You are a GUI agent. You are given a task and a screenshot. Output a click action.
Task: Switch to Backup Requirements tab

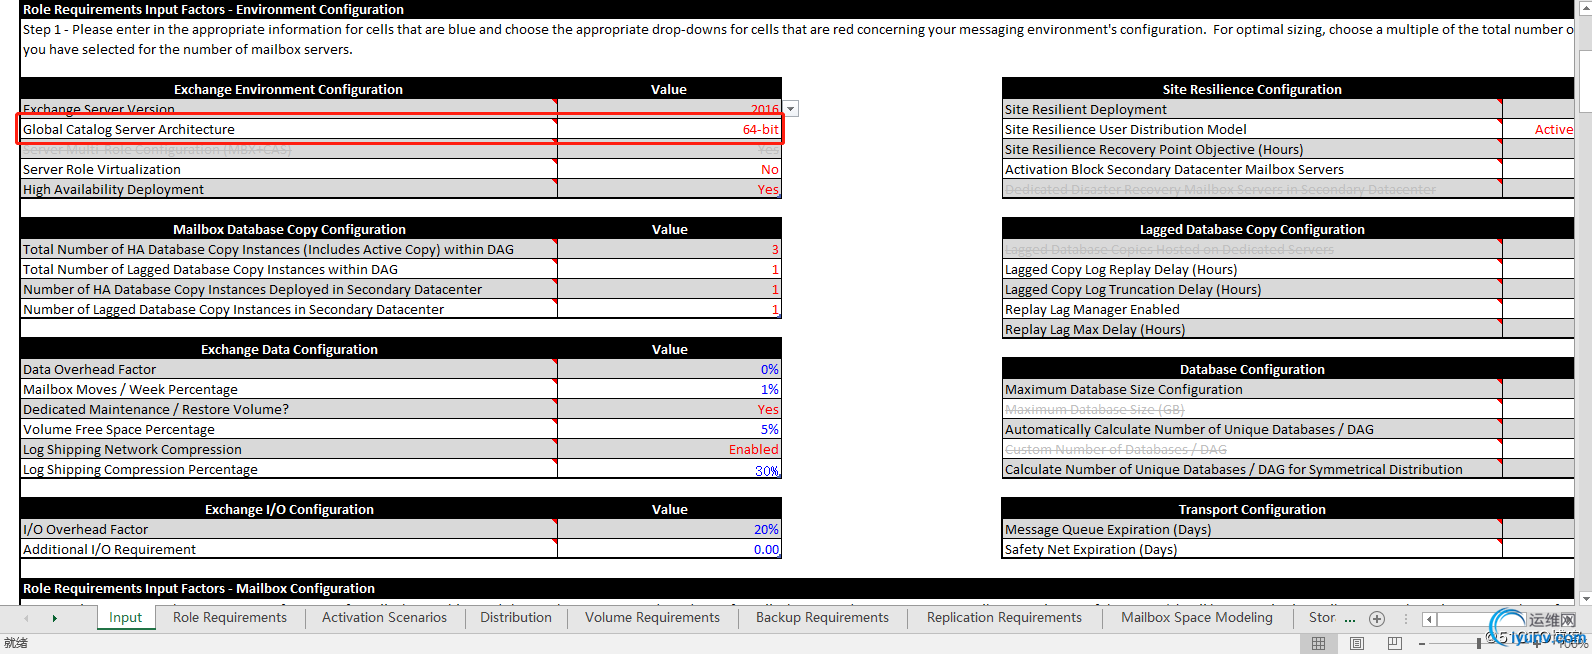(x=822, y=618)
